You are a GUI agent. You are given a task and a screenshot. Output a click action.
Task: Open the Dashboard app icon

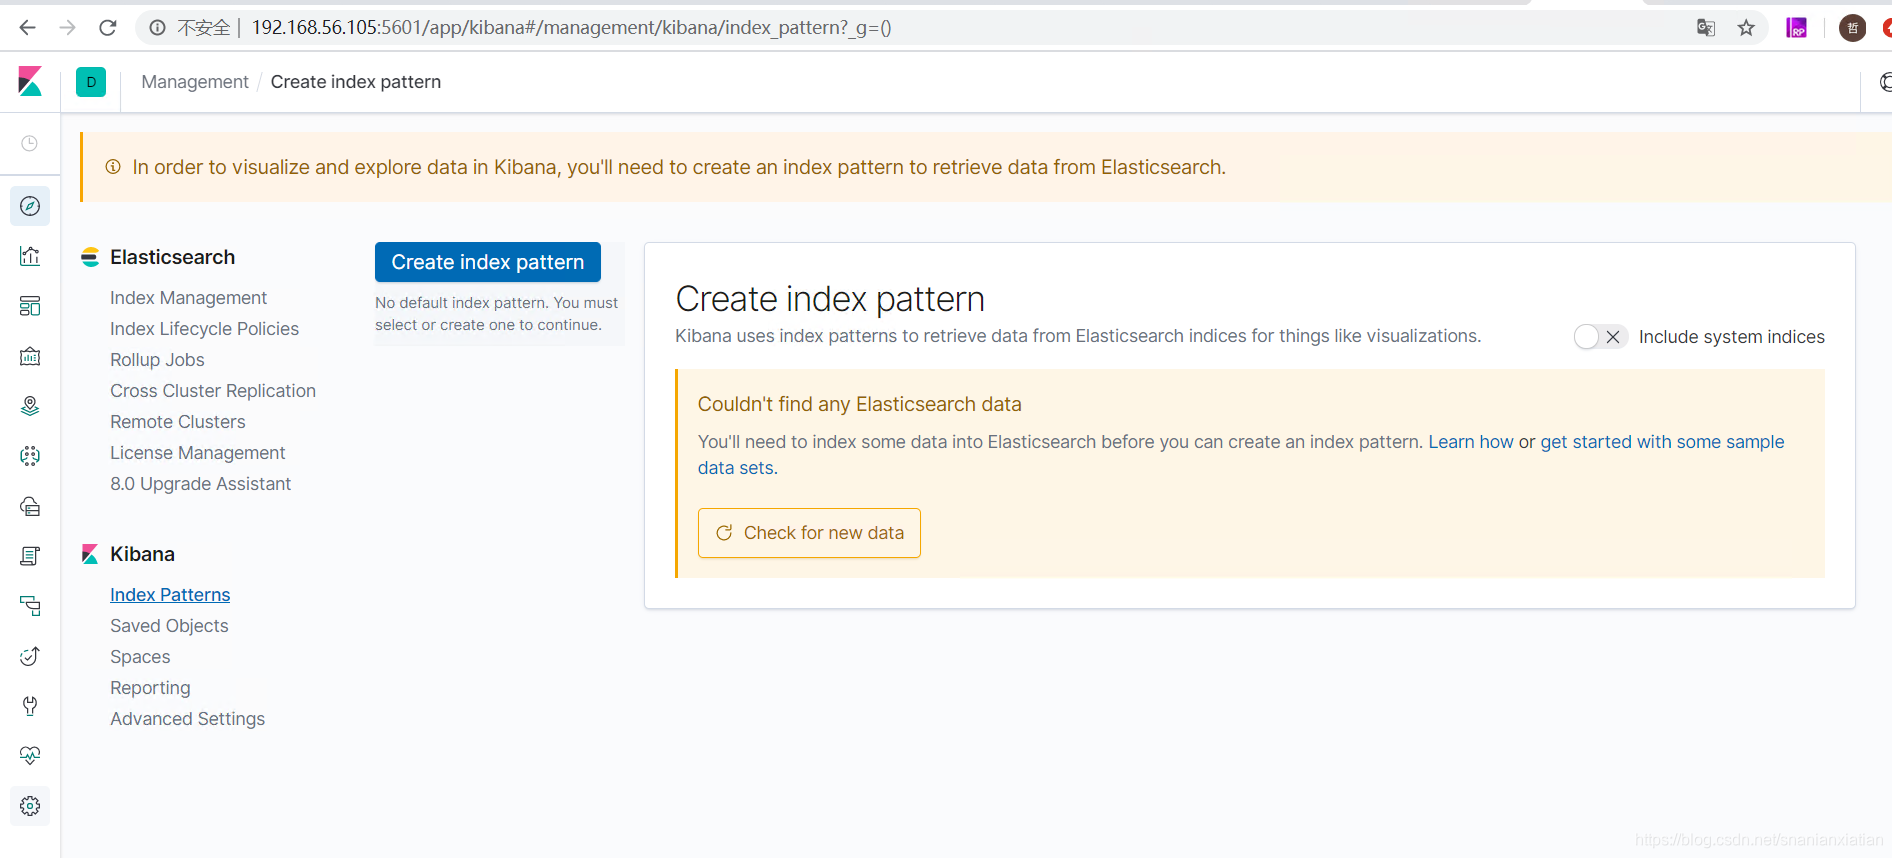30,306
